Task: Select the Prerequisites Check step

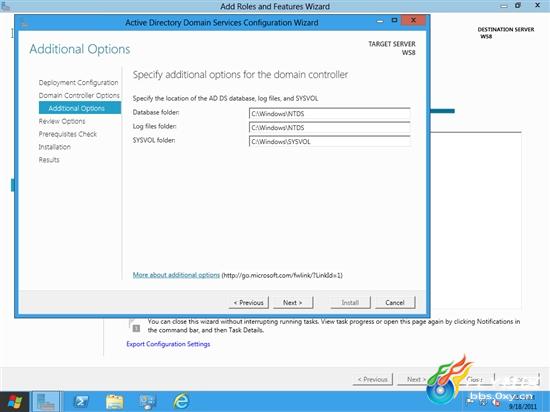Action: click(67, 134)
